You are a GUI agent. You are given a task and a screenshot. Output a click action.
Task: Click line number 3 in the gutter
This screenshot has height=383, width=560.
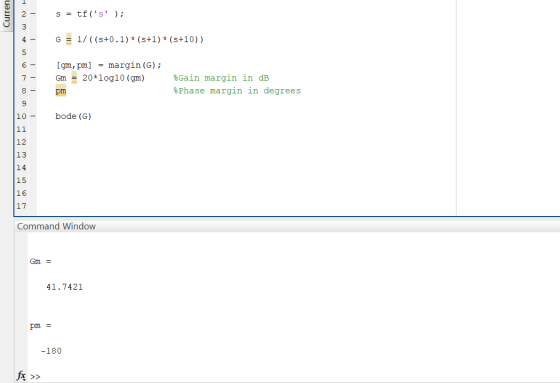24,27
